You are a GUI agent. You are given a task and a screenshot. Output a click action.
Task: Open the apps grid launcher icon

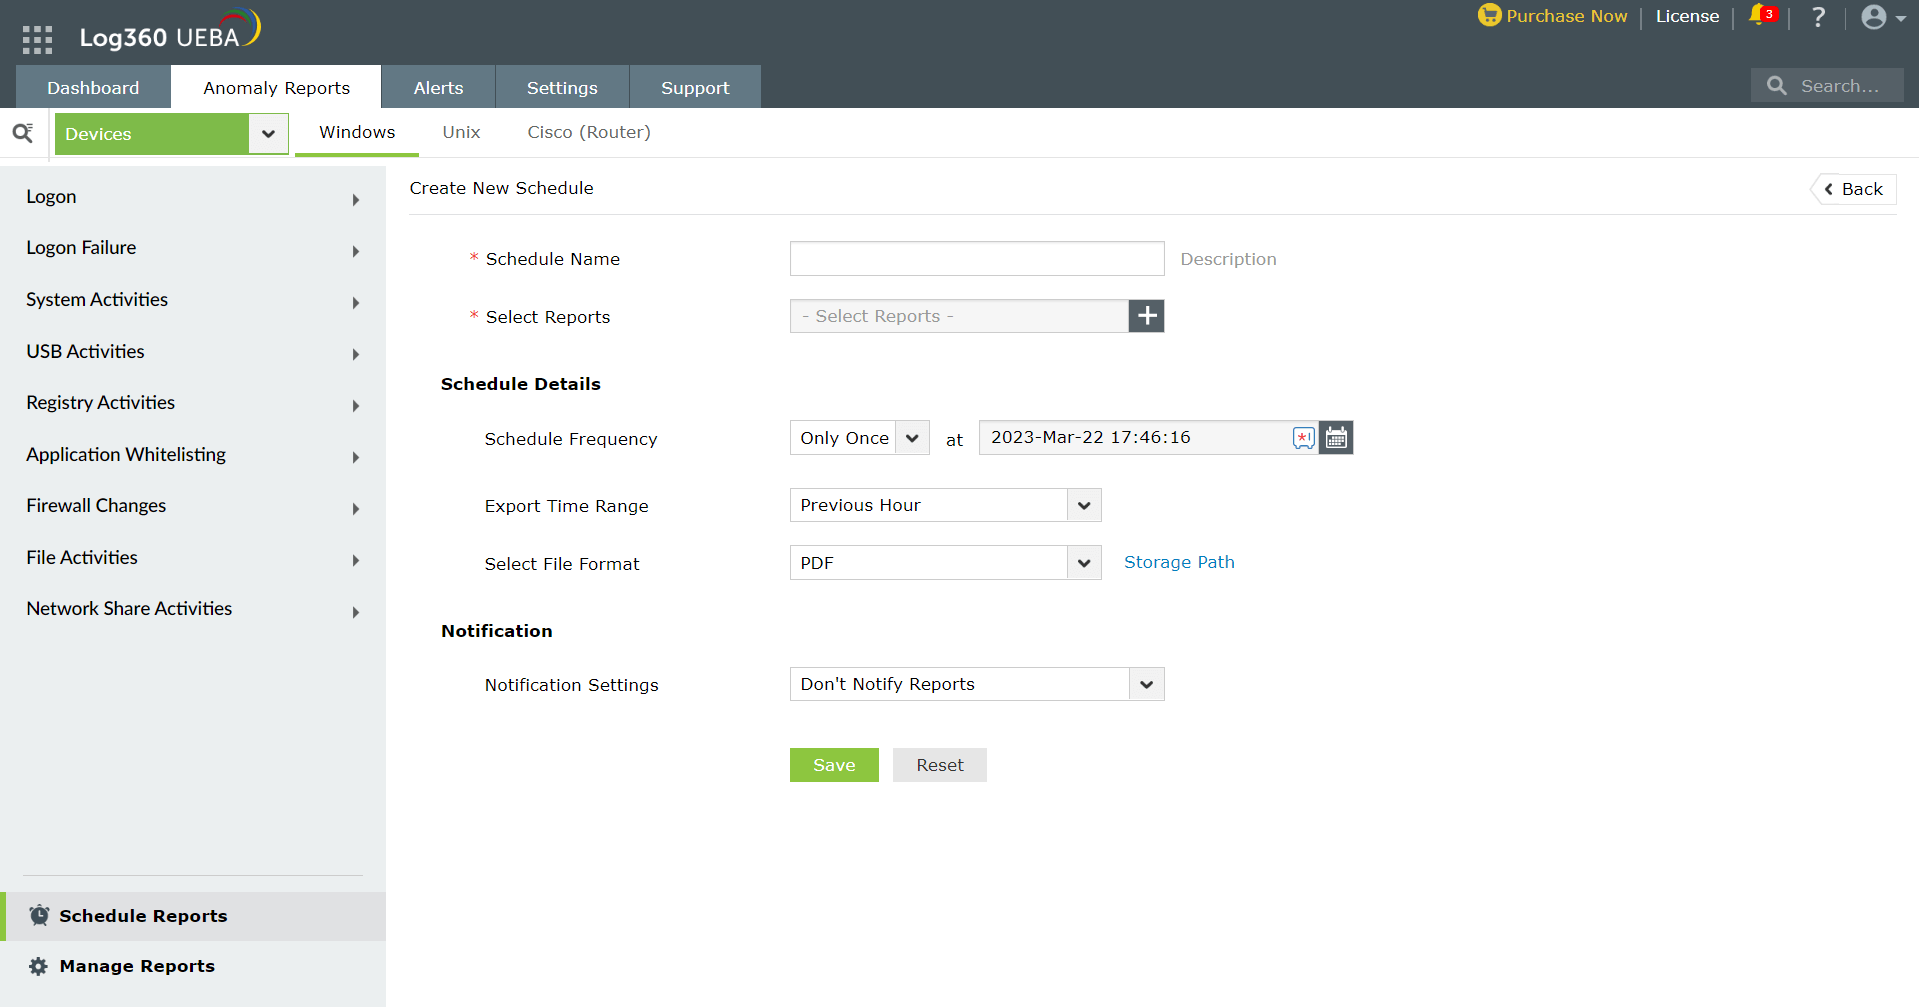tap(37, 39)
